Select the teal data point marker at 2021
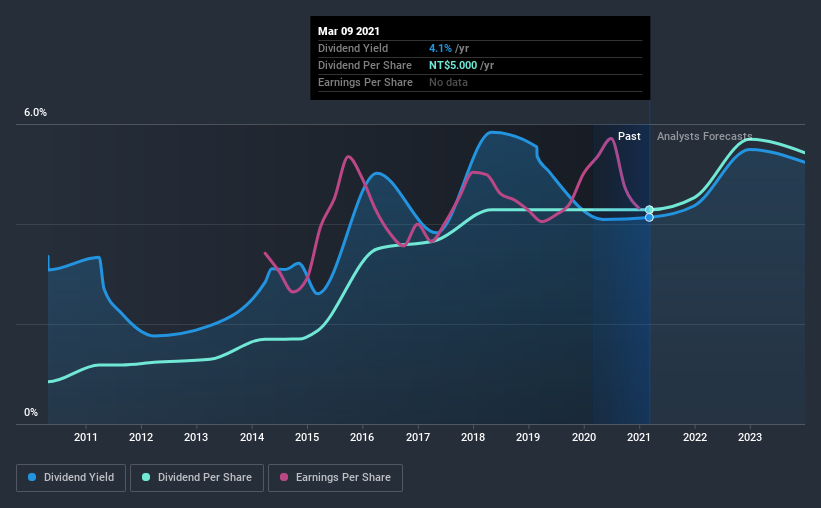This screenshot has height=508, width=821. pos(649,210)
